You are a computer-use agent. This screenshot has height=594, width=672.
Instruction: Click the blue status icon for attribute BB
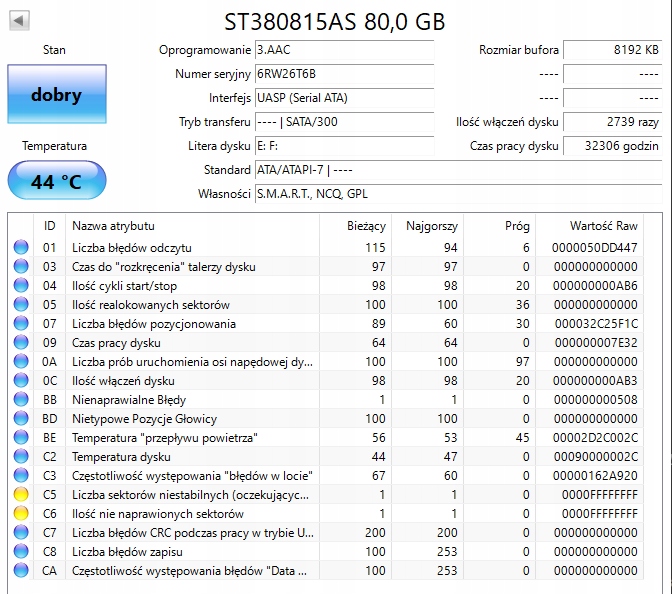[x=20, y=400]
